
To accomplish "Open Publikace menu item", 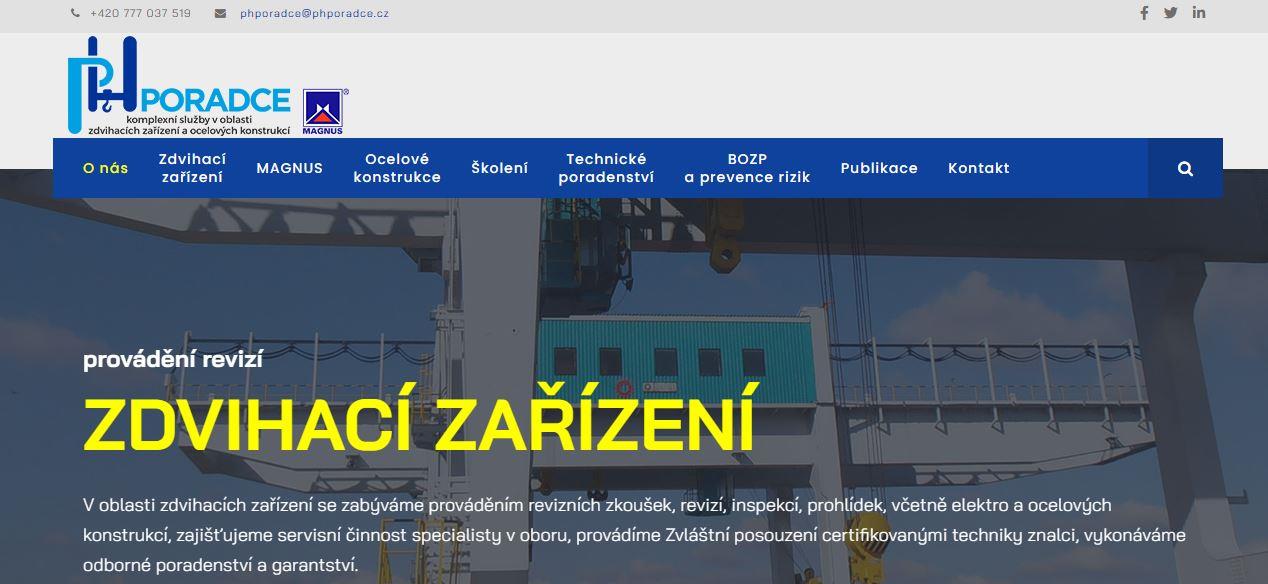I will point(879,168).
